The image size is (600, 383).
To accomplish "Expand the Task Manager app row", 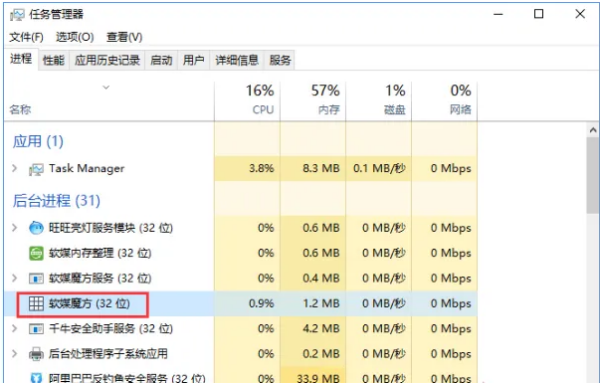I will point(15,168).
